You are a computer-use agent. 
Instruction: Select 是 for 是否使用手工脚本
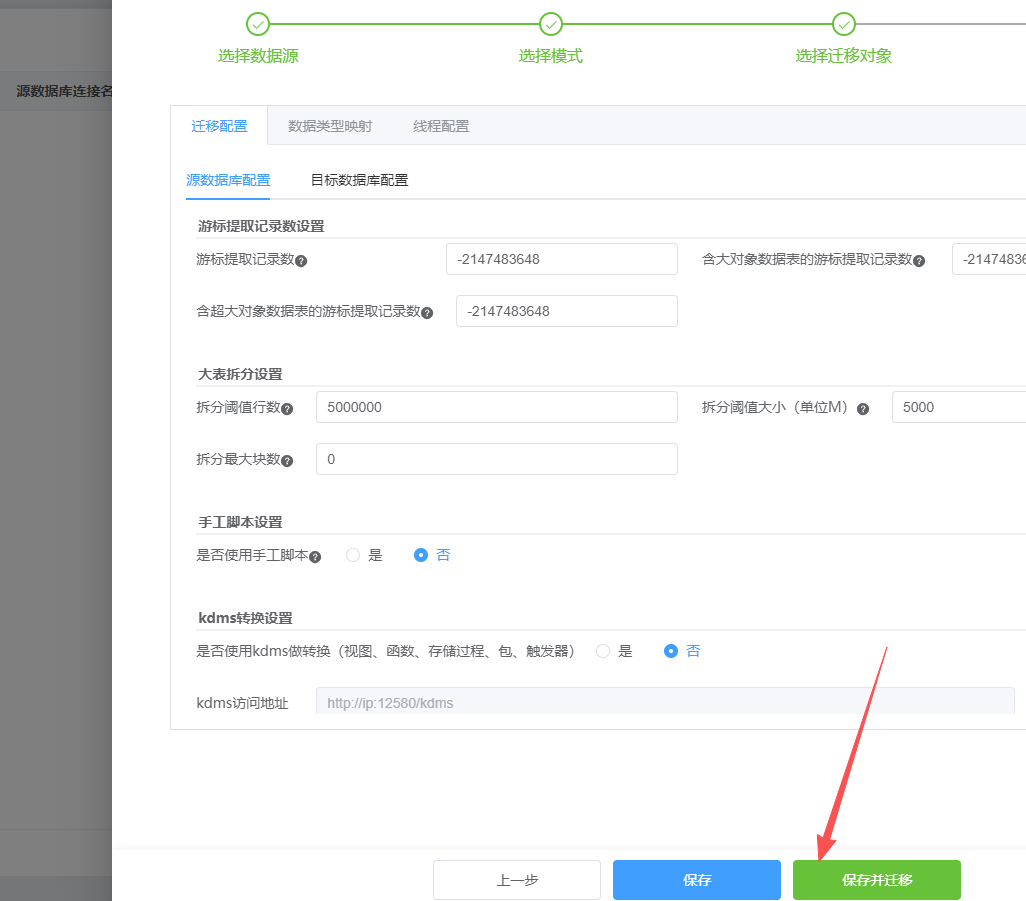pyautogui.click(x=353, y=555)
